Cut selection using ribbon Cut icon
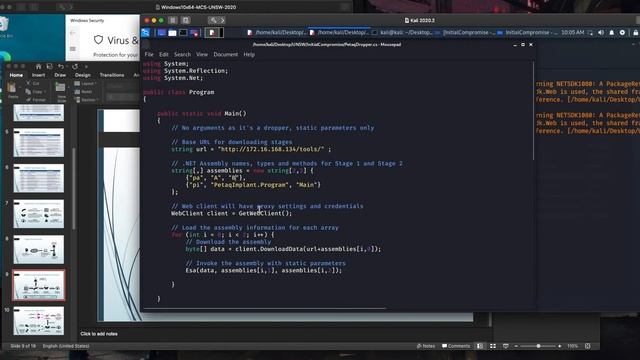The height and width of the screenshot is (360, 640). (x=29, y=83)
